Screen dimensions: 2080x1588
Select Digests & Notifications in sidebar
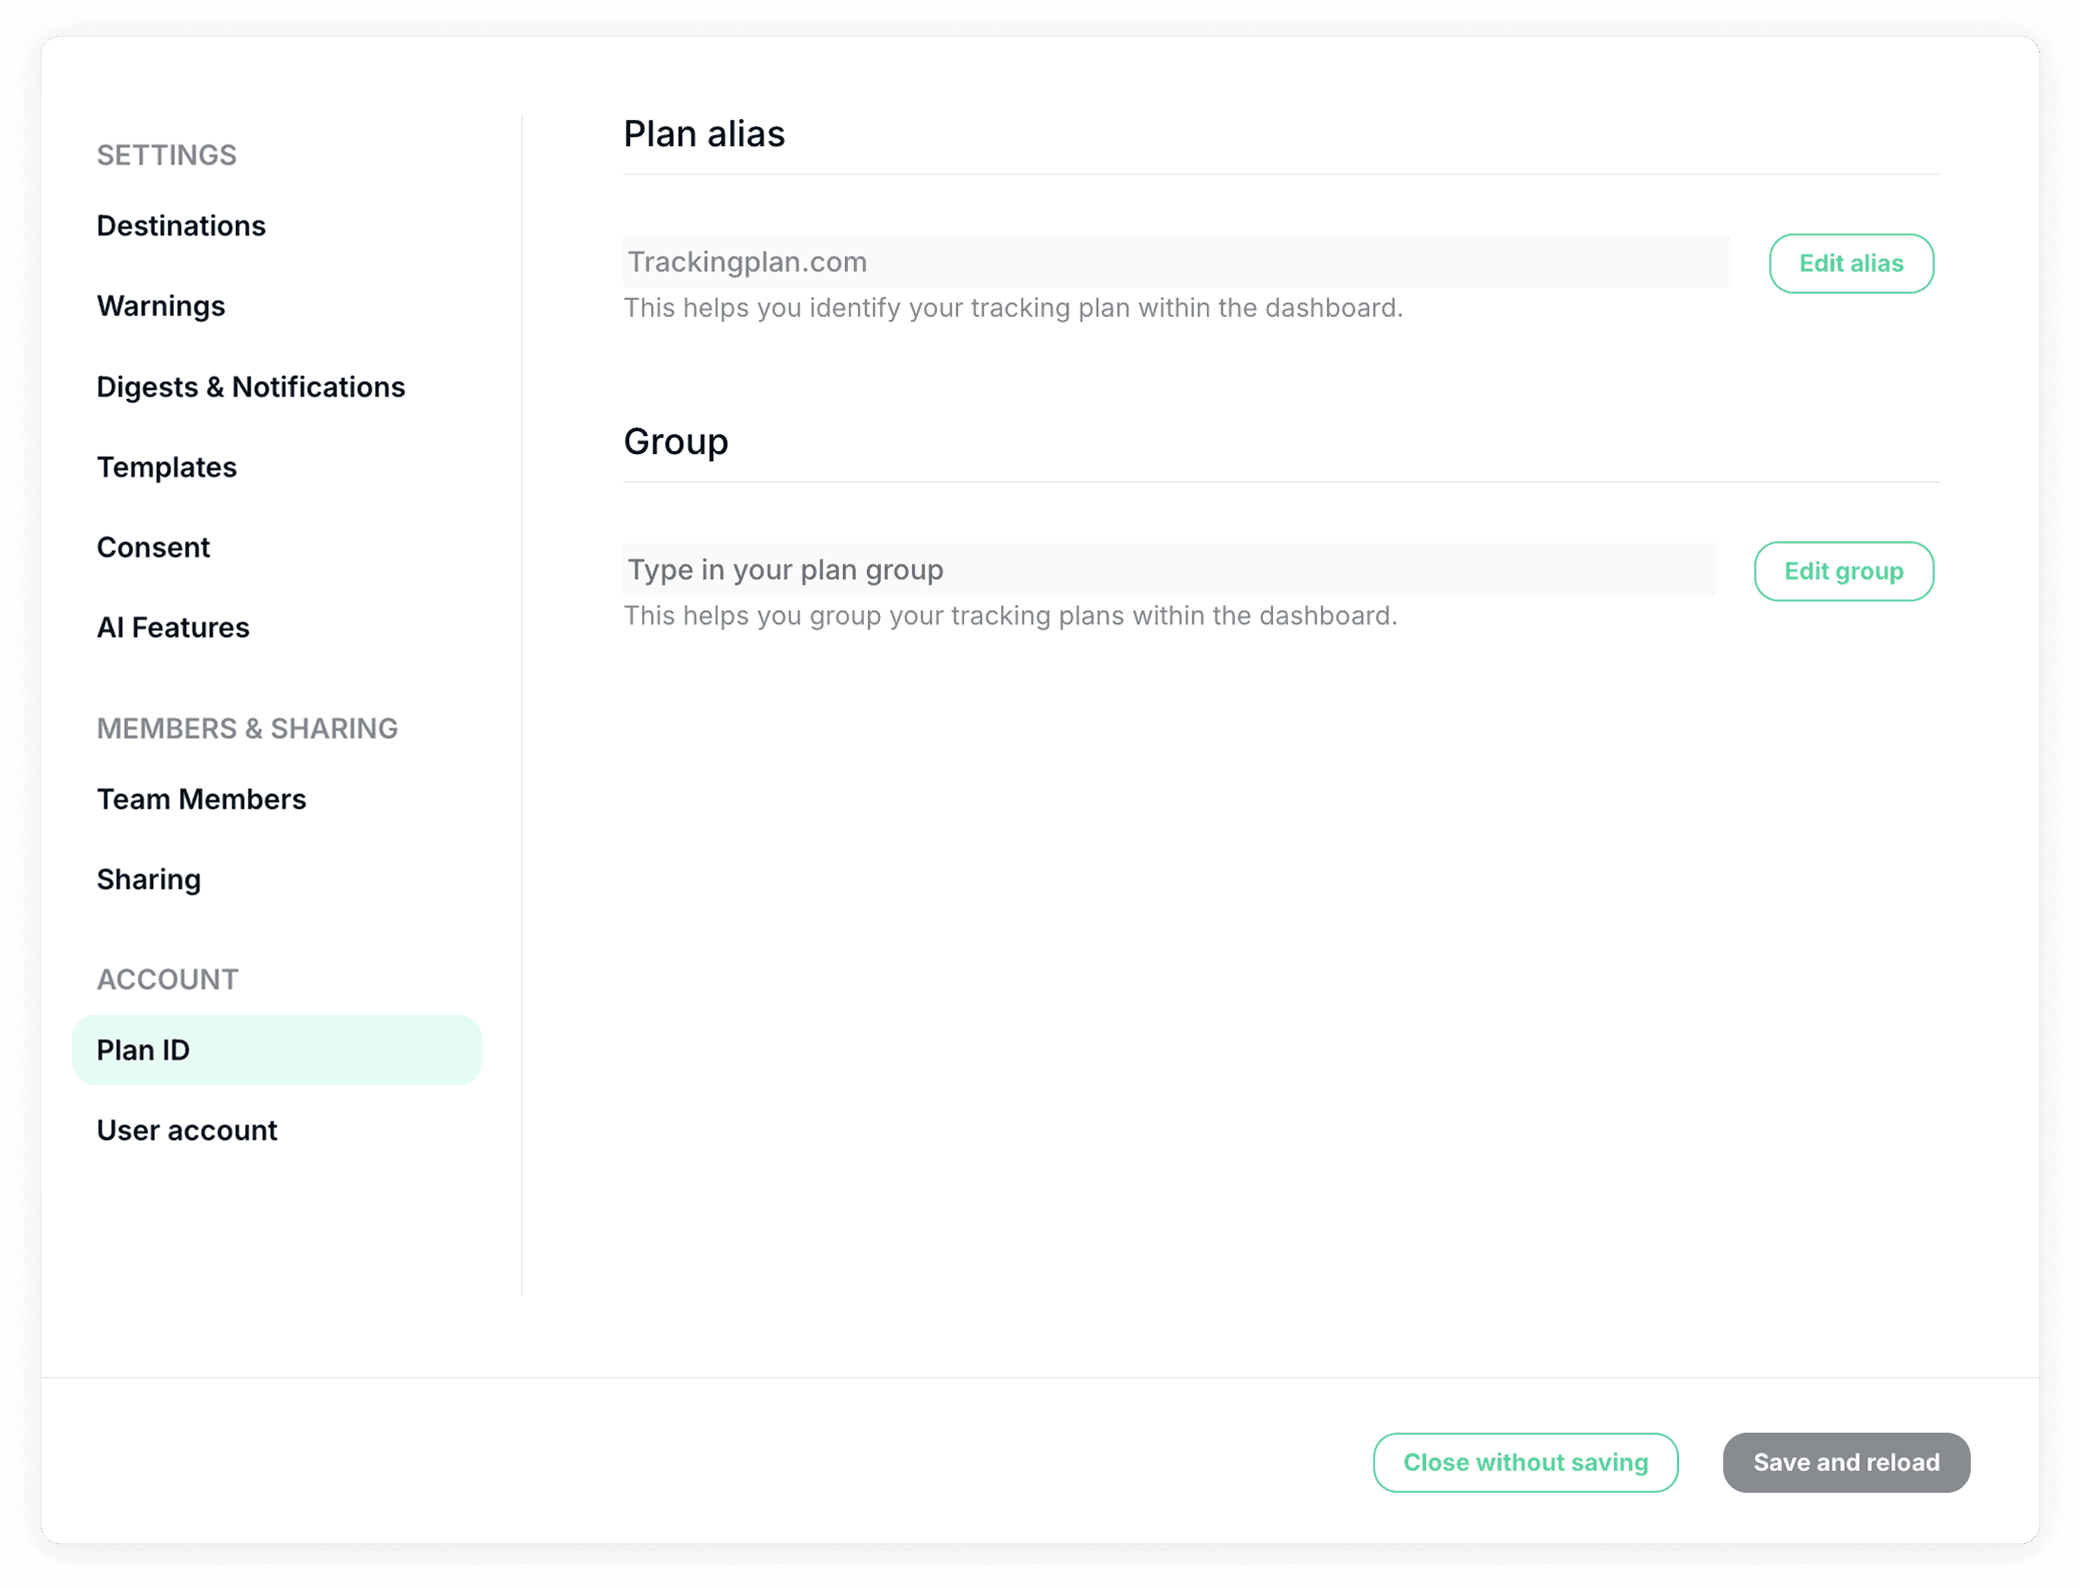pyautogui.click(x=251, y=387)
